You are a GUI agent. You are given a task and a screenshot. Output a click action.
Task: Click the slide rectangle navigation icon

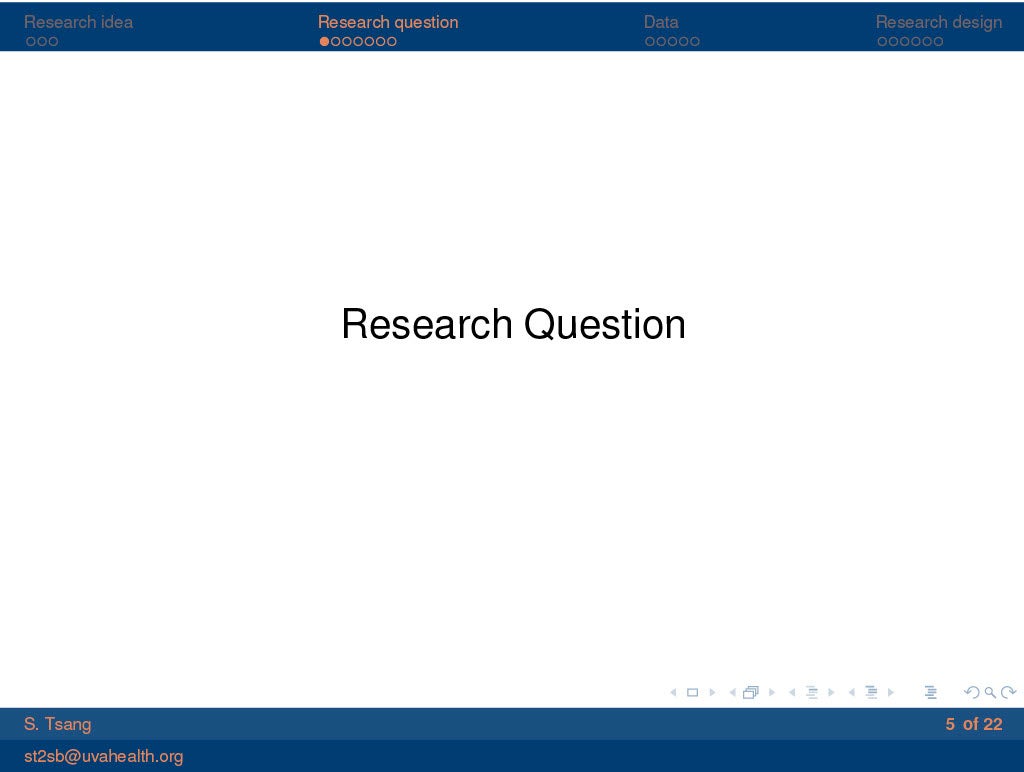pos(692,692)
